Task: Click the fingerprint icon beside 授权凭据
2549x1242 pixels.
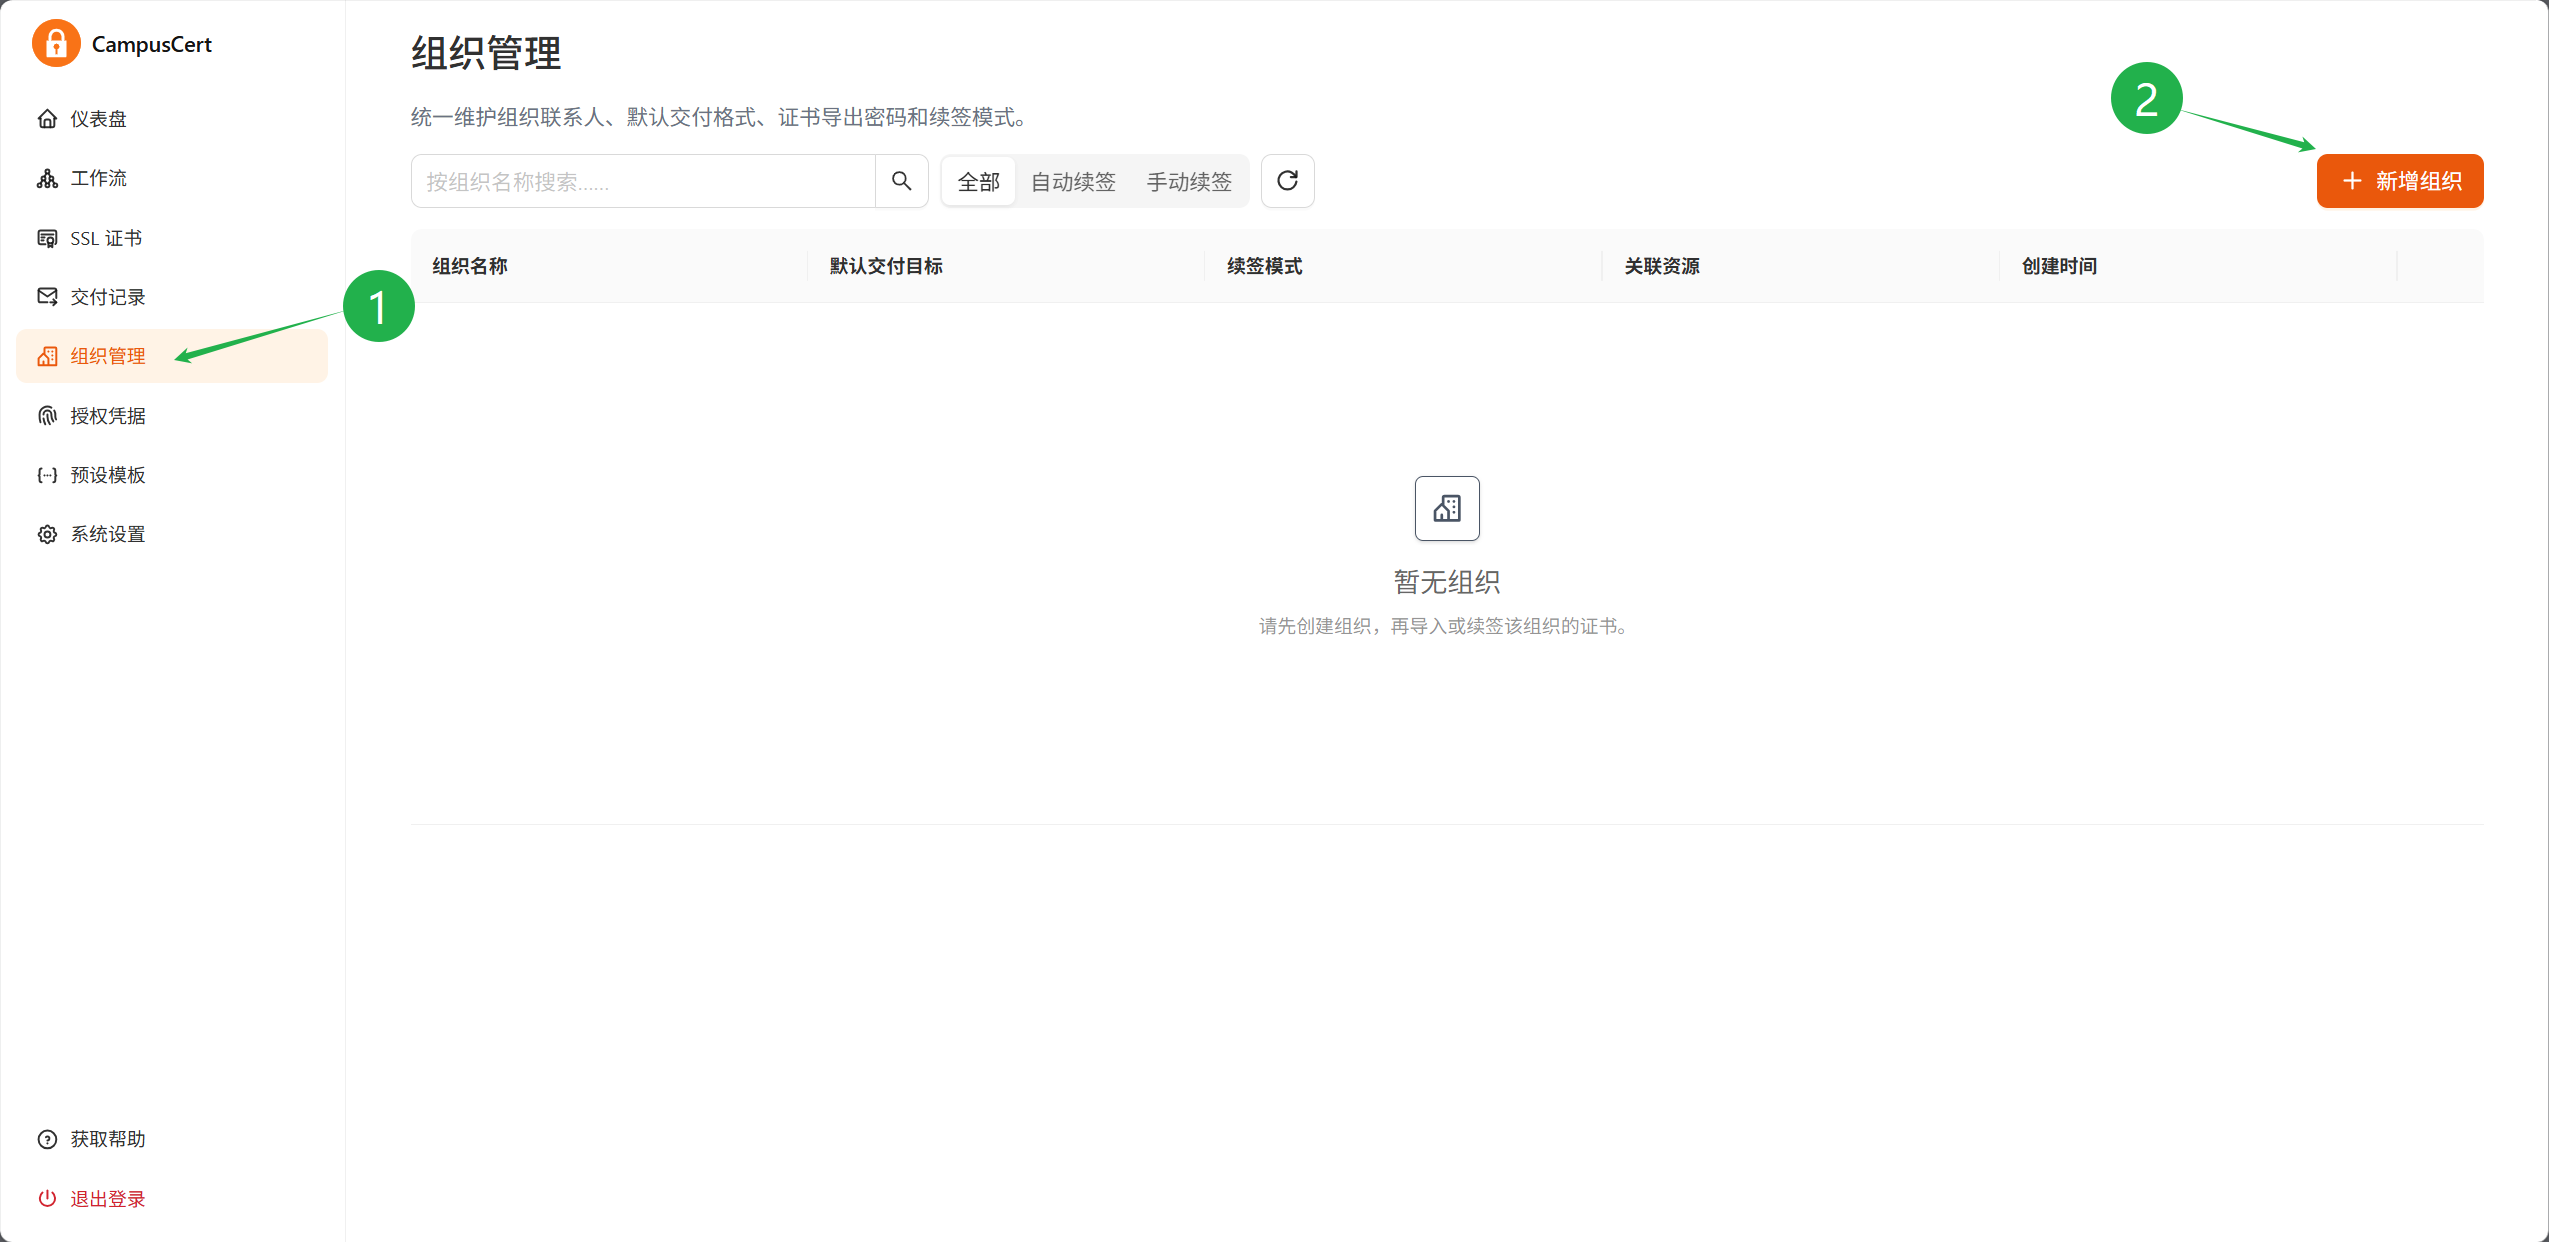Action: (x=47, y=416)
